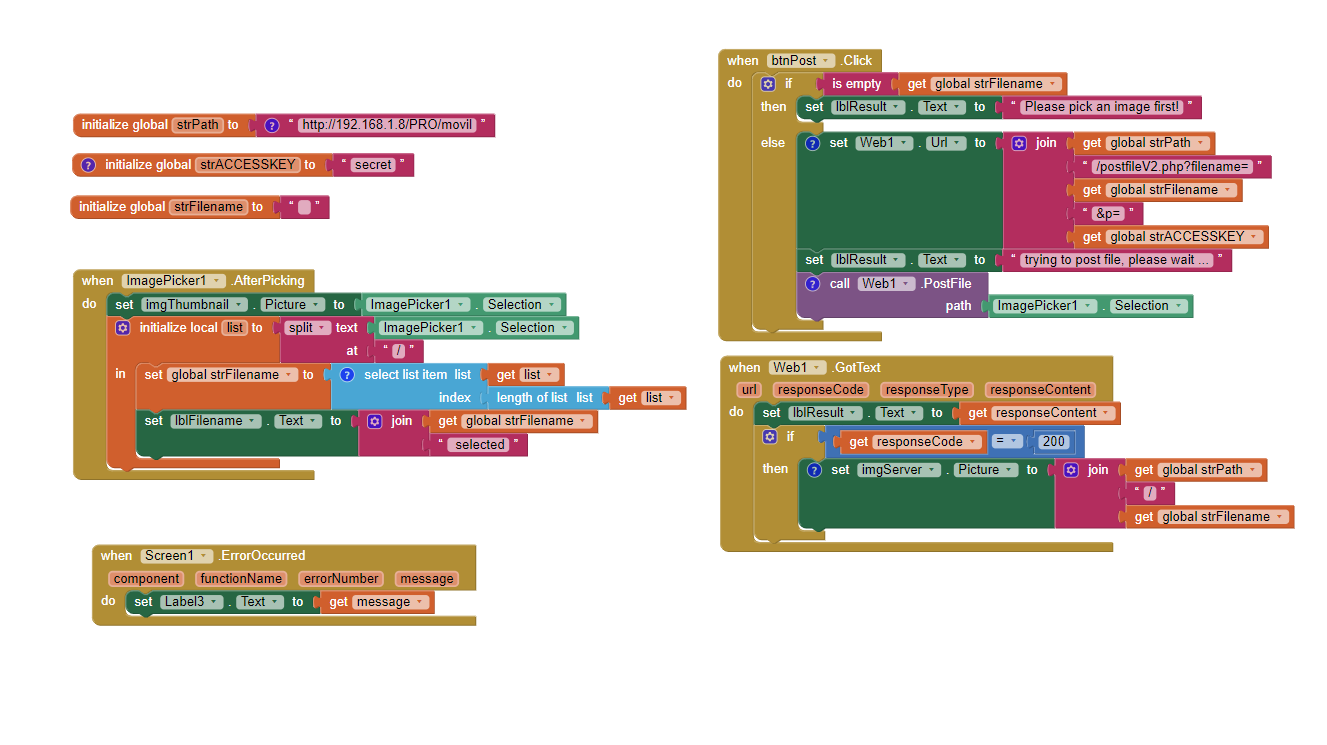Click help icon on initialize global strACCESSKEY
Screen dimensions: 1327x745
[x=88, y=165]
